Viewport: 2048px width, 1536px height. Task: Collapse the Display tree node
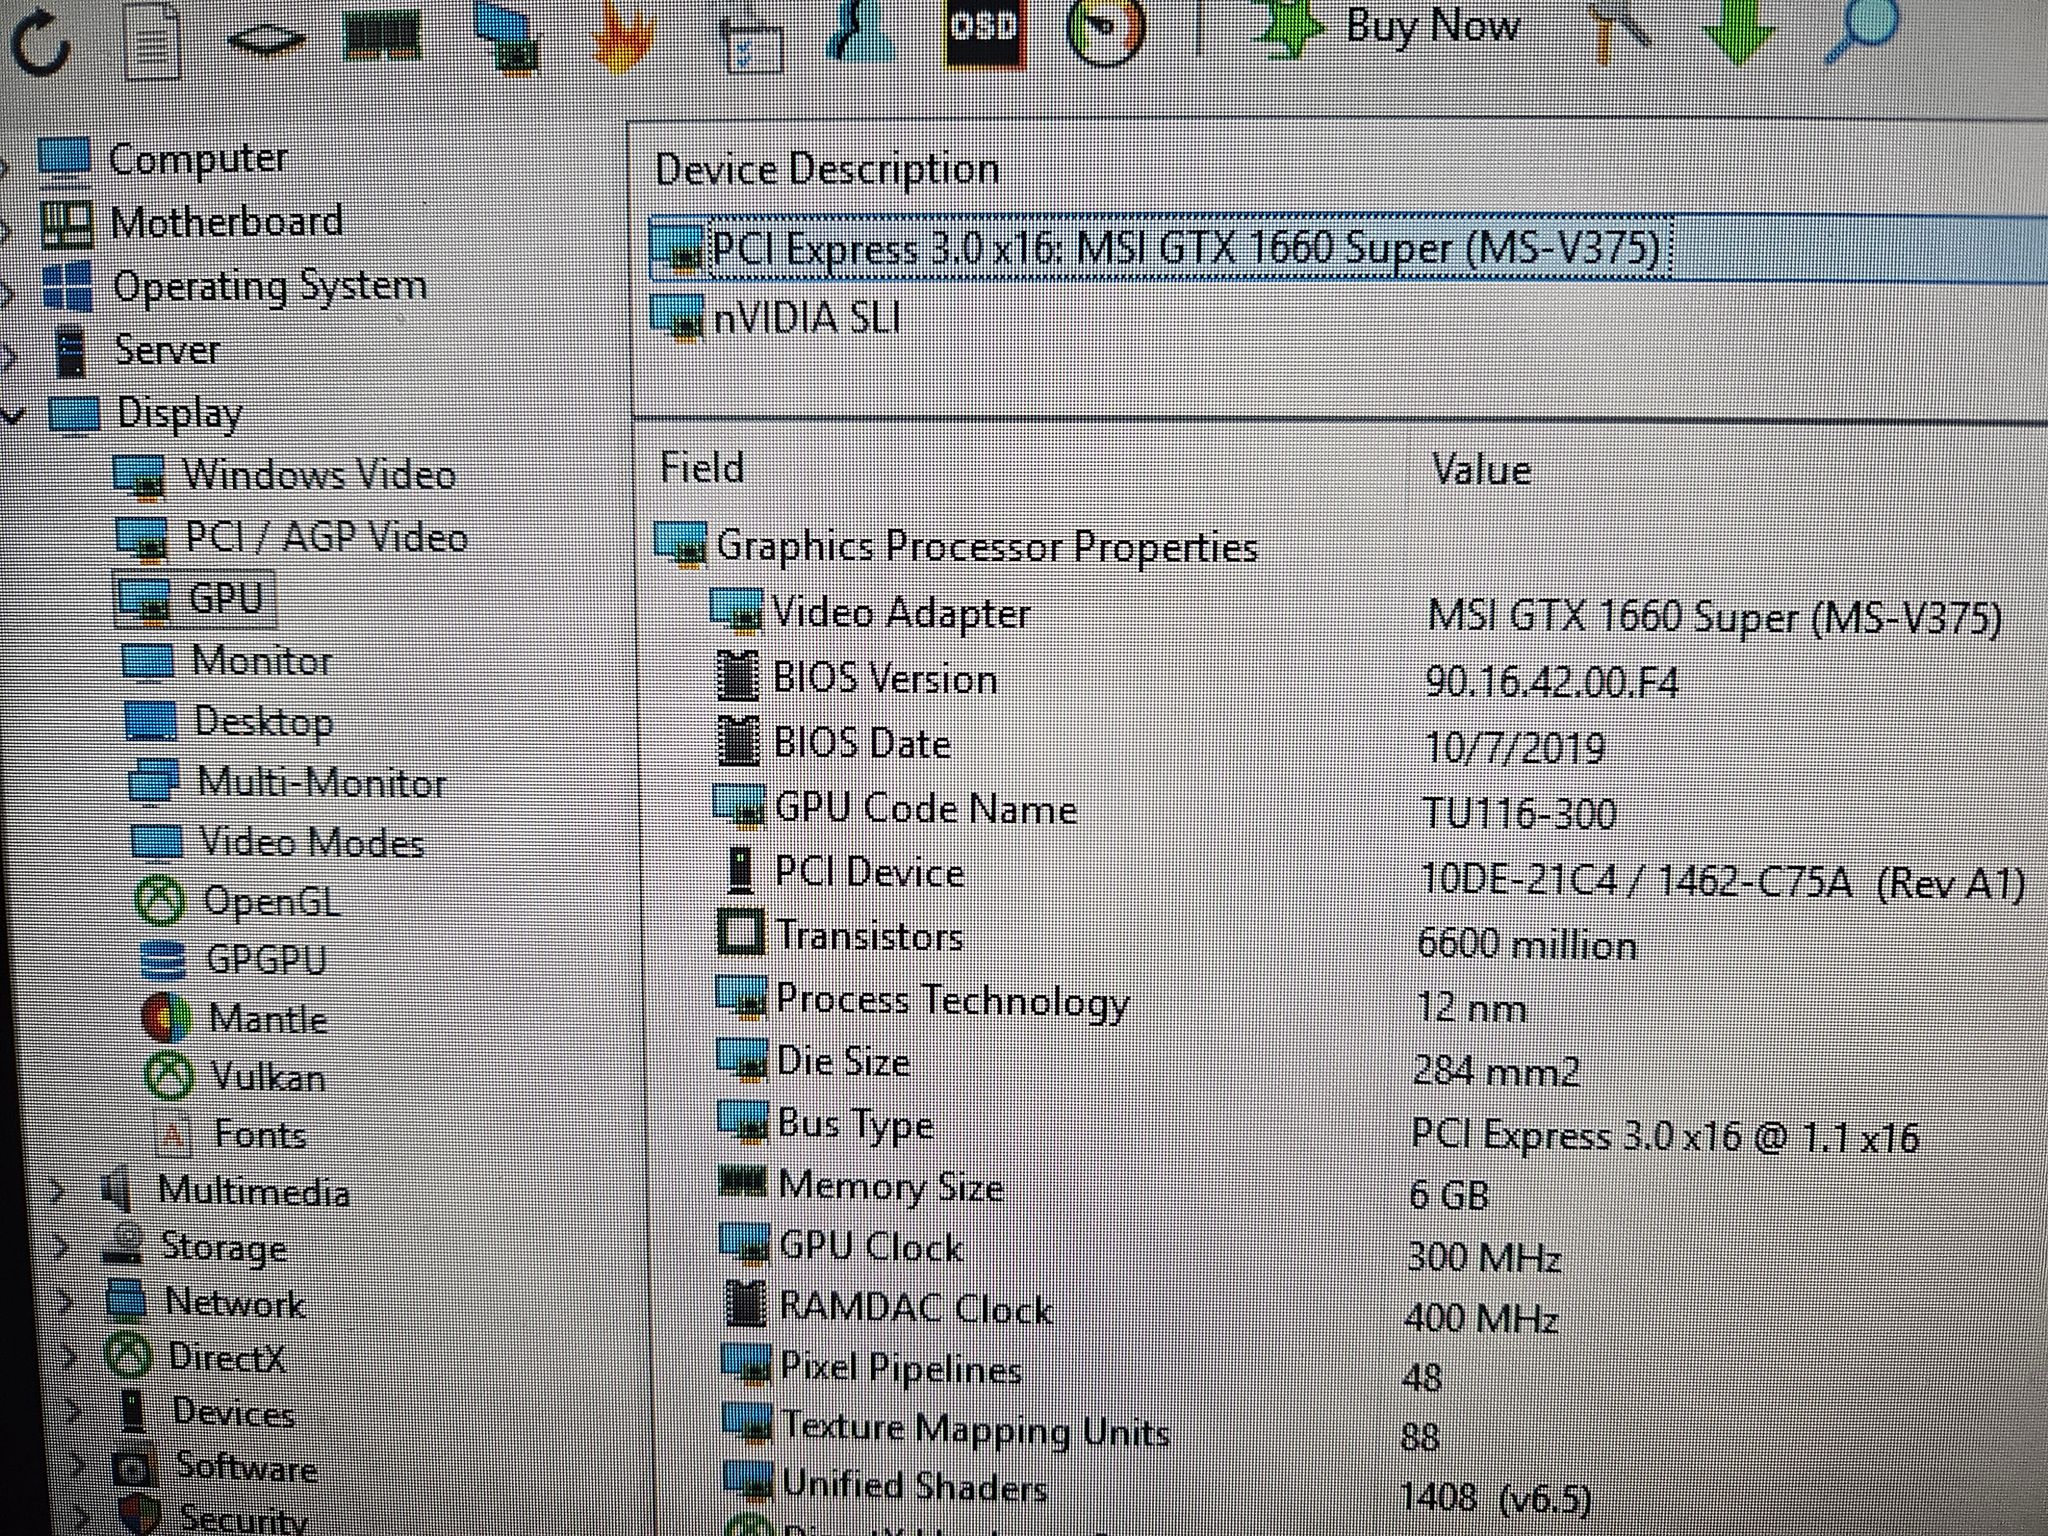click(13, 414)
